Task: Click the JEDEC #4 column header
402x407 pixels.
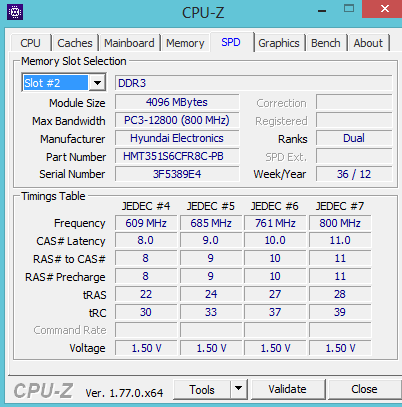Action: point(146,206)
